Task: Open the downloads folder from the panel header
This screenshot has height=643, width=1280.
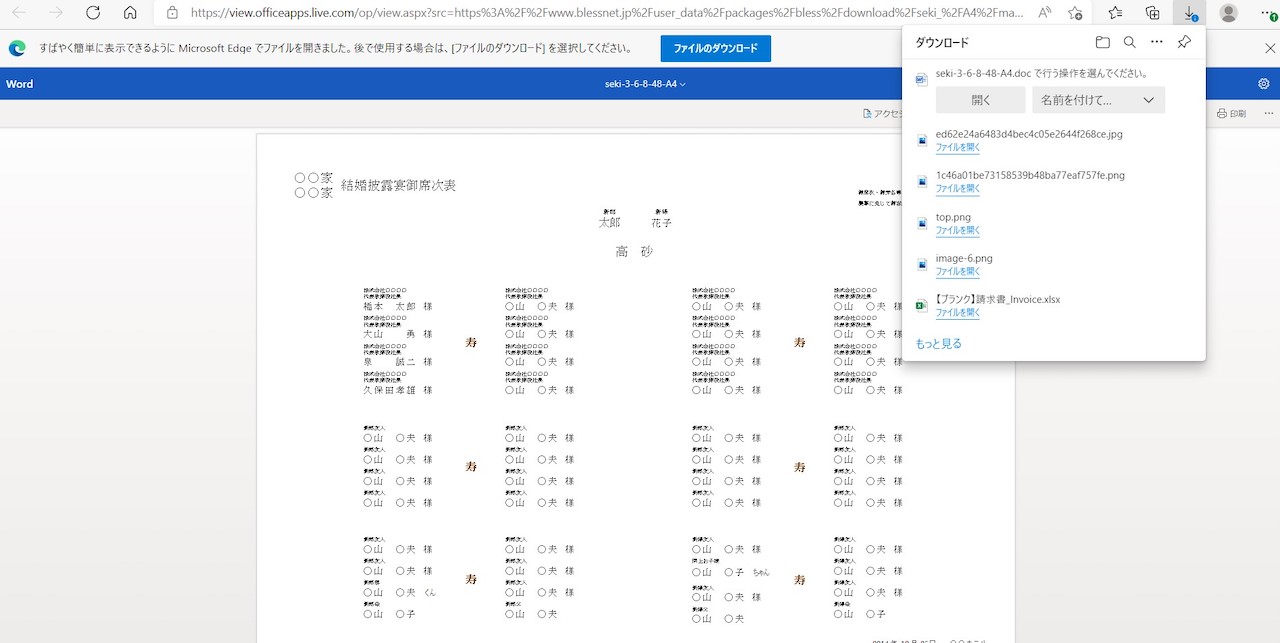Action: (1102, 42)
